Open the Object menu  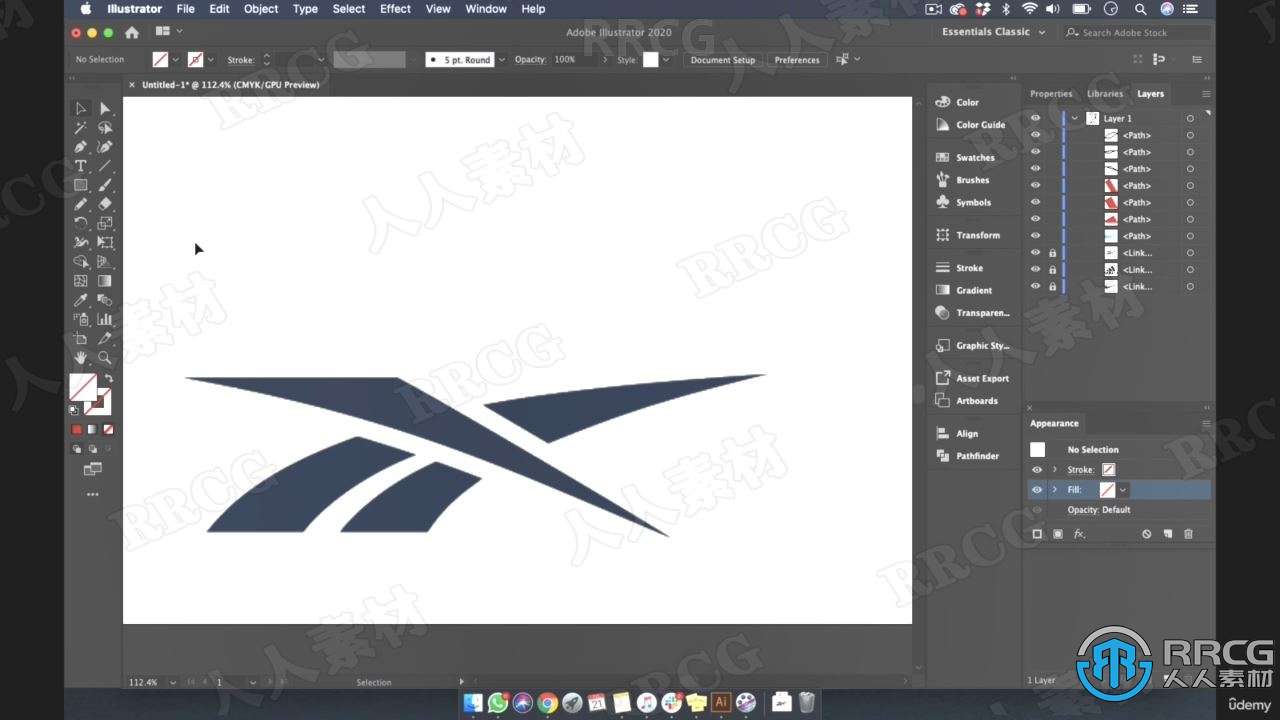tap(261, 9)
